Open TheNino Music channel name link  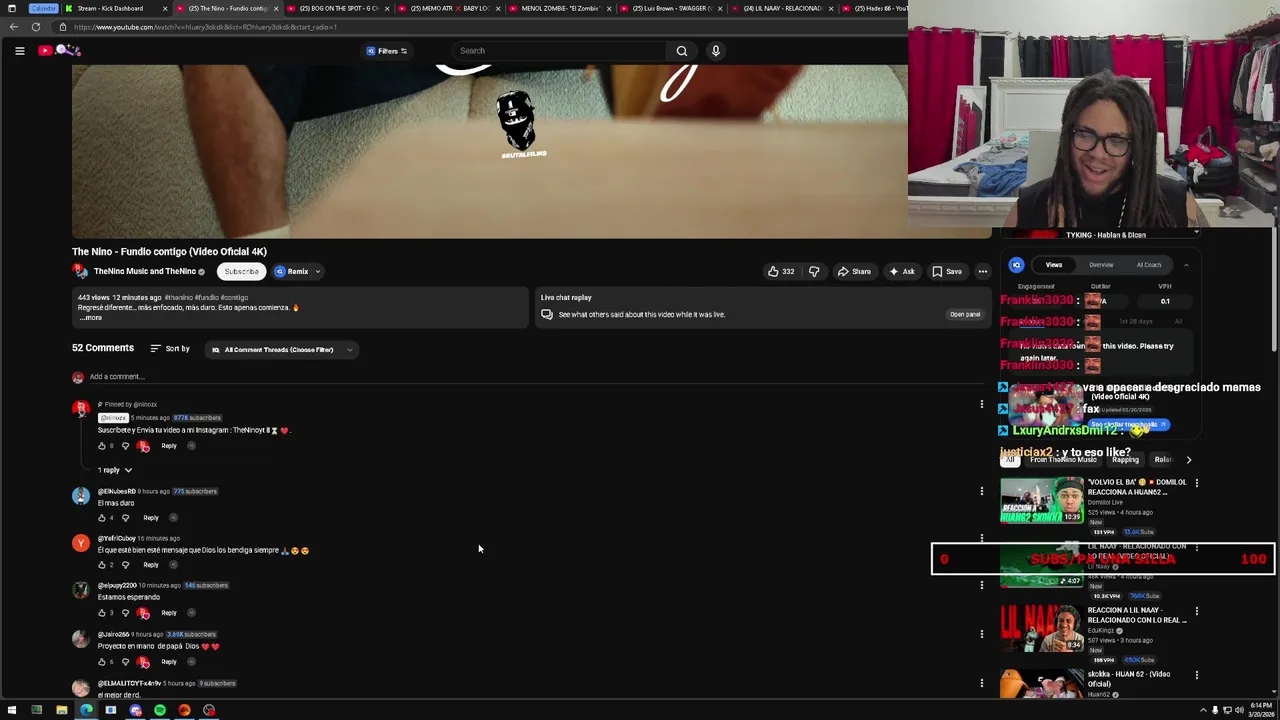pyautogui.click(x=144, y=272)
